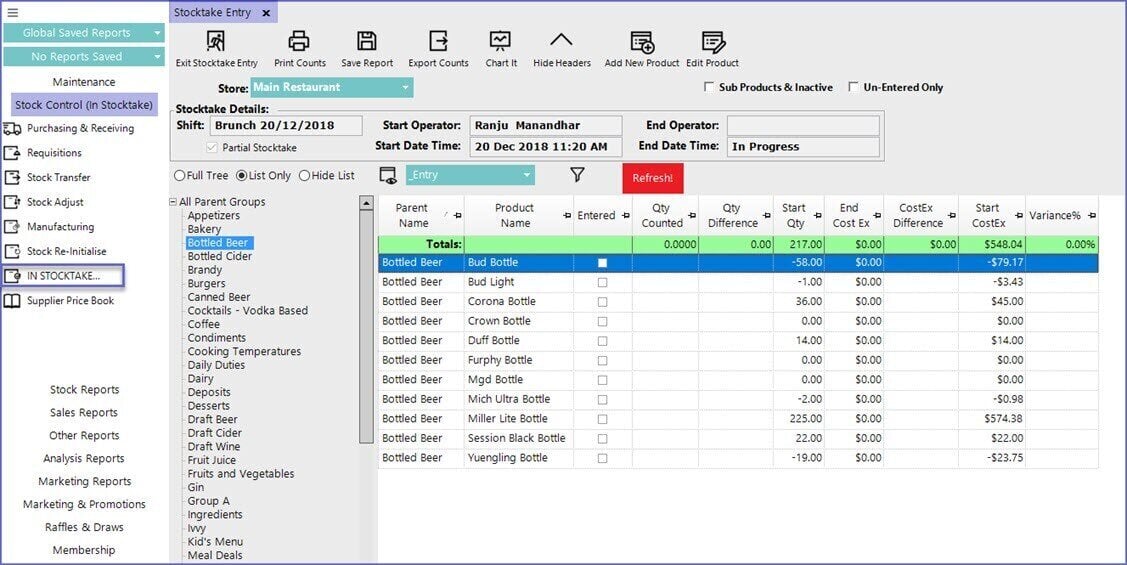Screen dimensions: 1127x565
Task: Expand the Global Saved Reports dropdown
Action: 157,33
